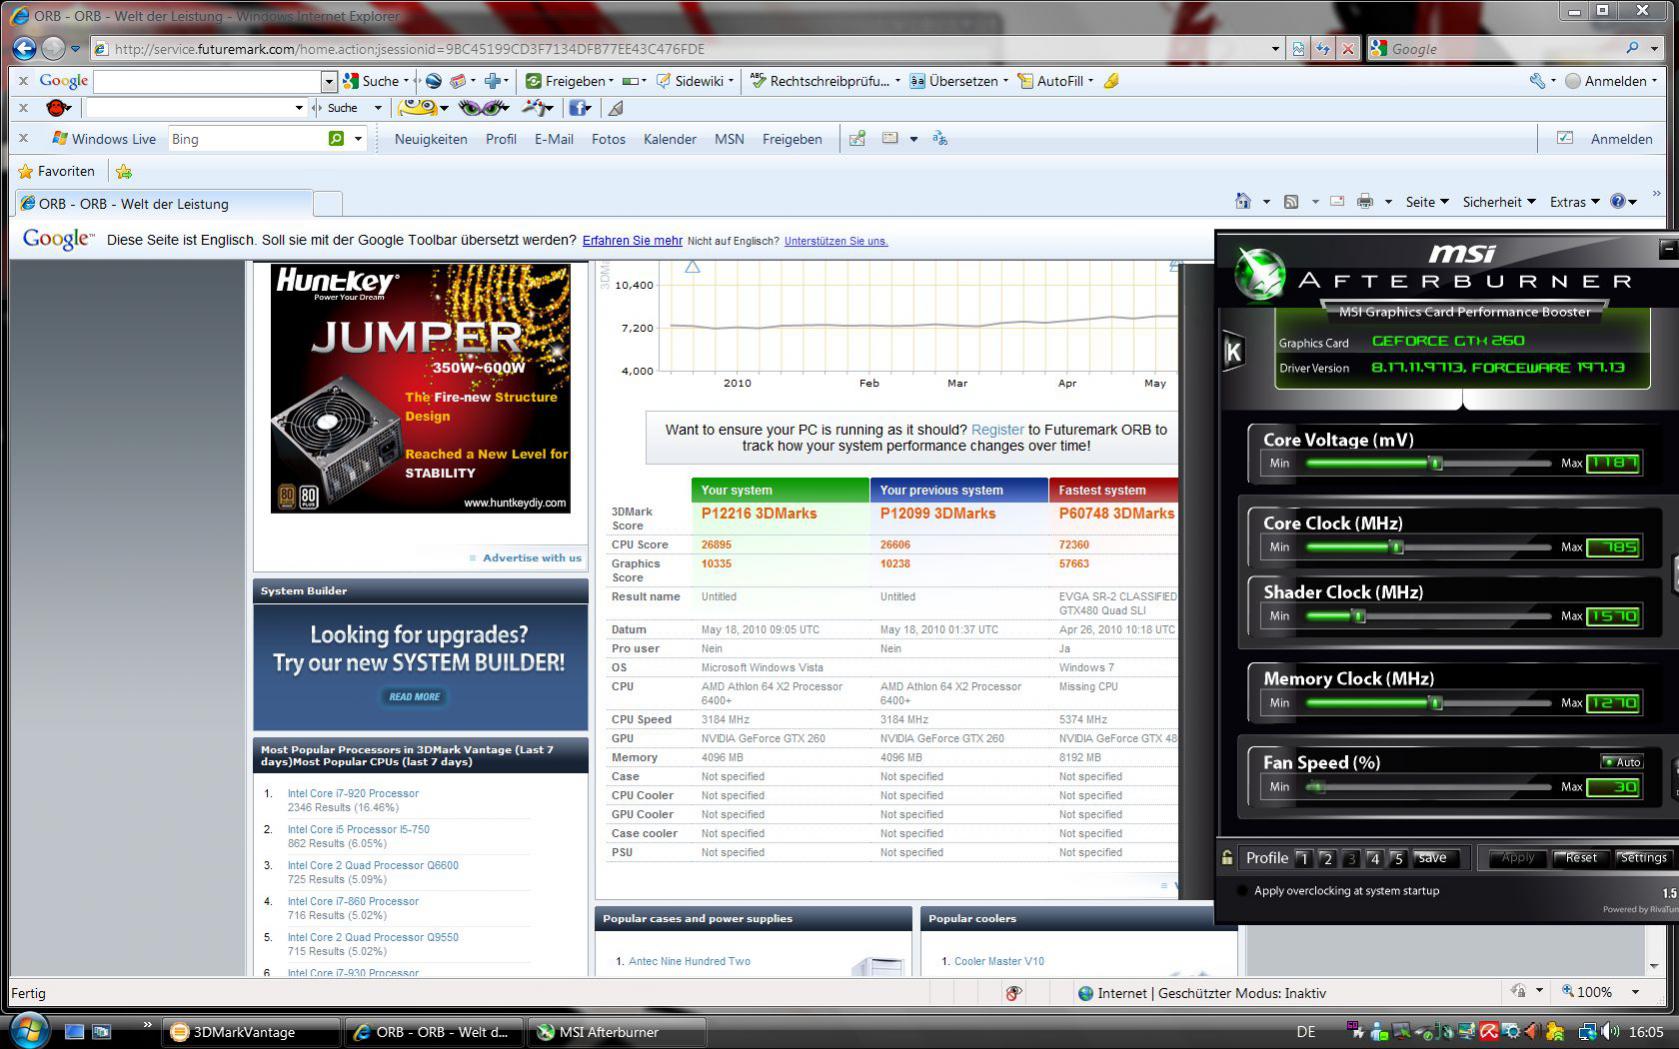Open the Antec Nine Hundred Two link
This screenshot has height=1049, width=1679.
[689, 961]
